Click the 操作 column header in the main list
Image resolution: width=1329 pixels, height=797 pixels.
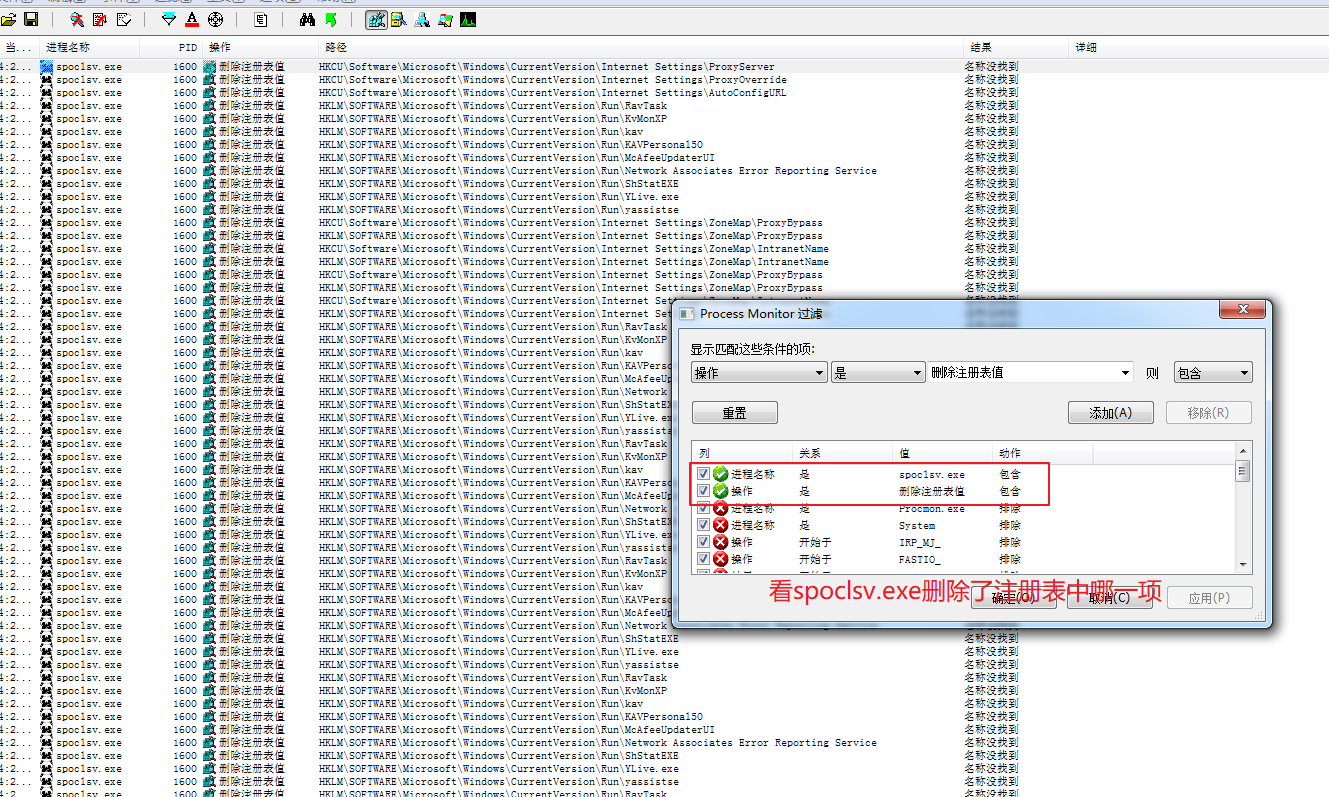(x=260, y=47)
